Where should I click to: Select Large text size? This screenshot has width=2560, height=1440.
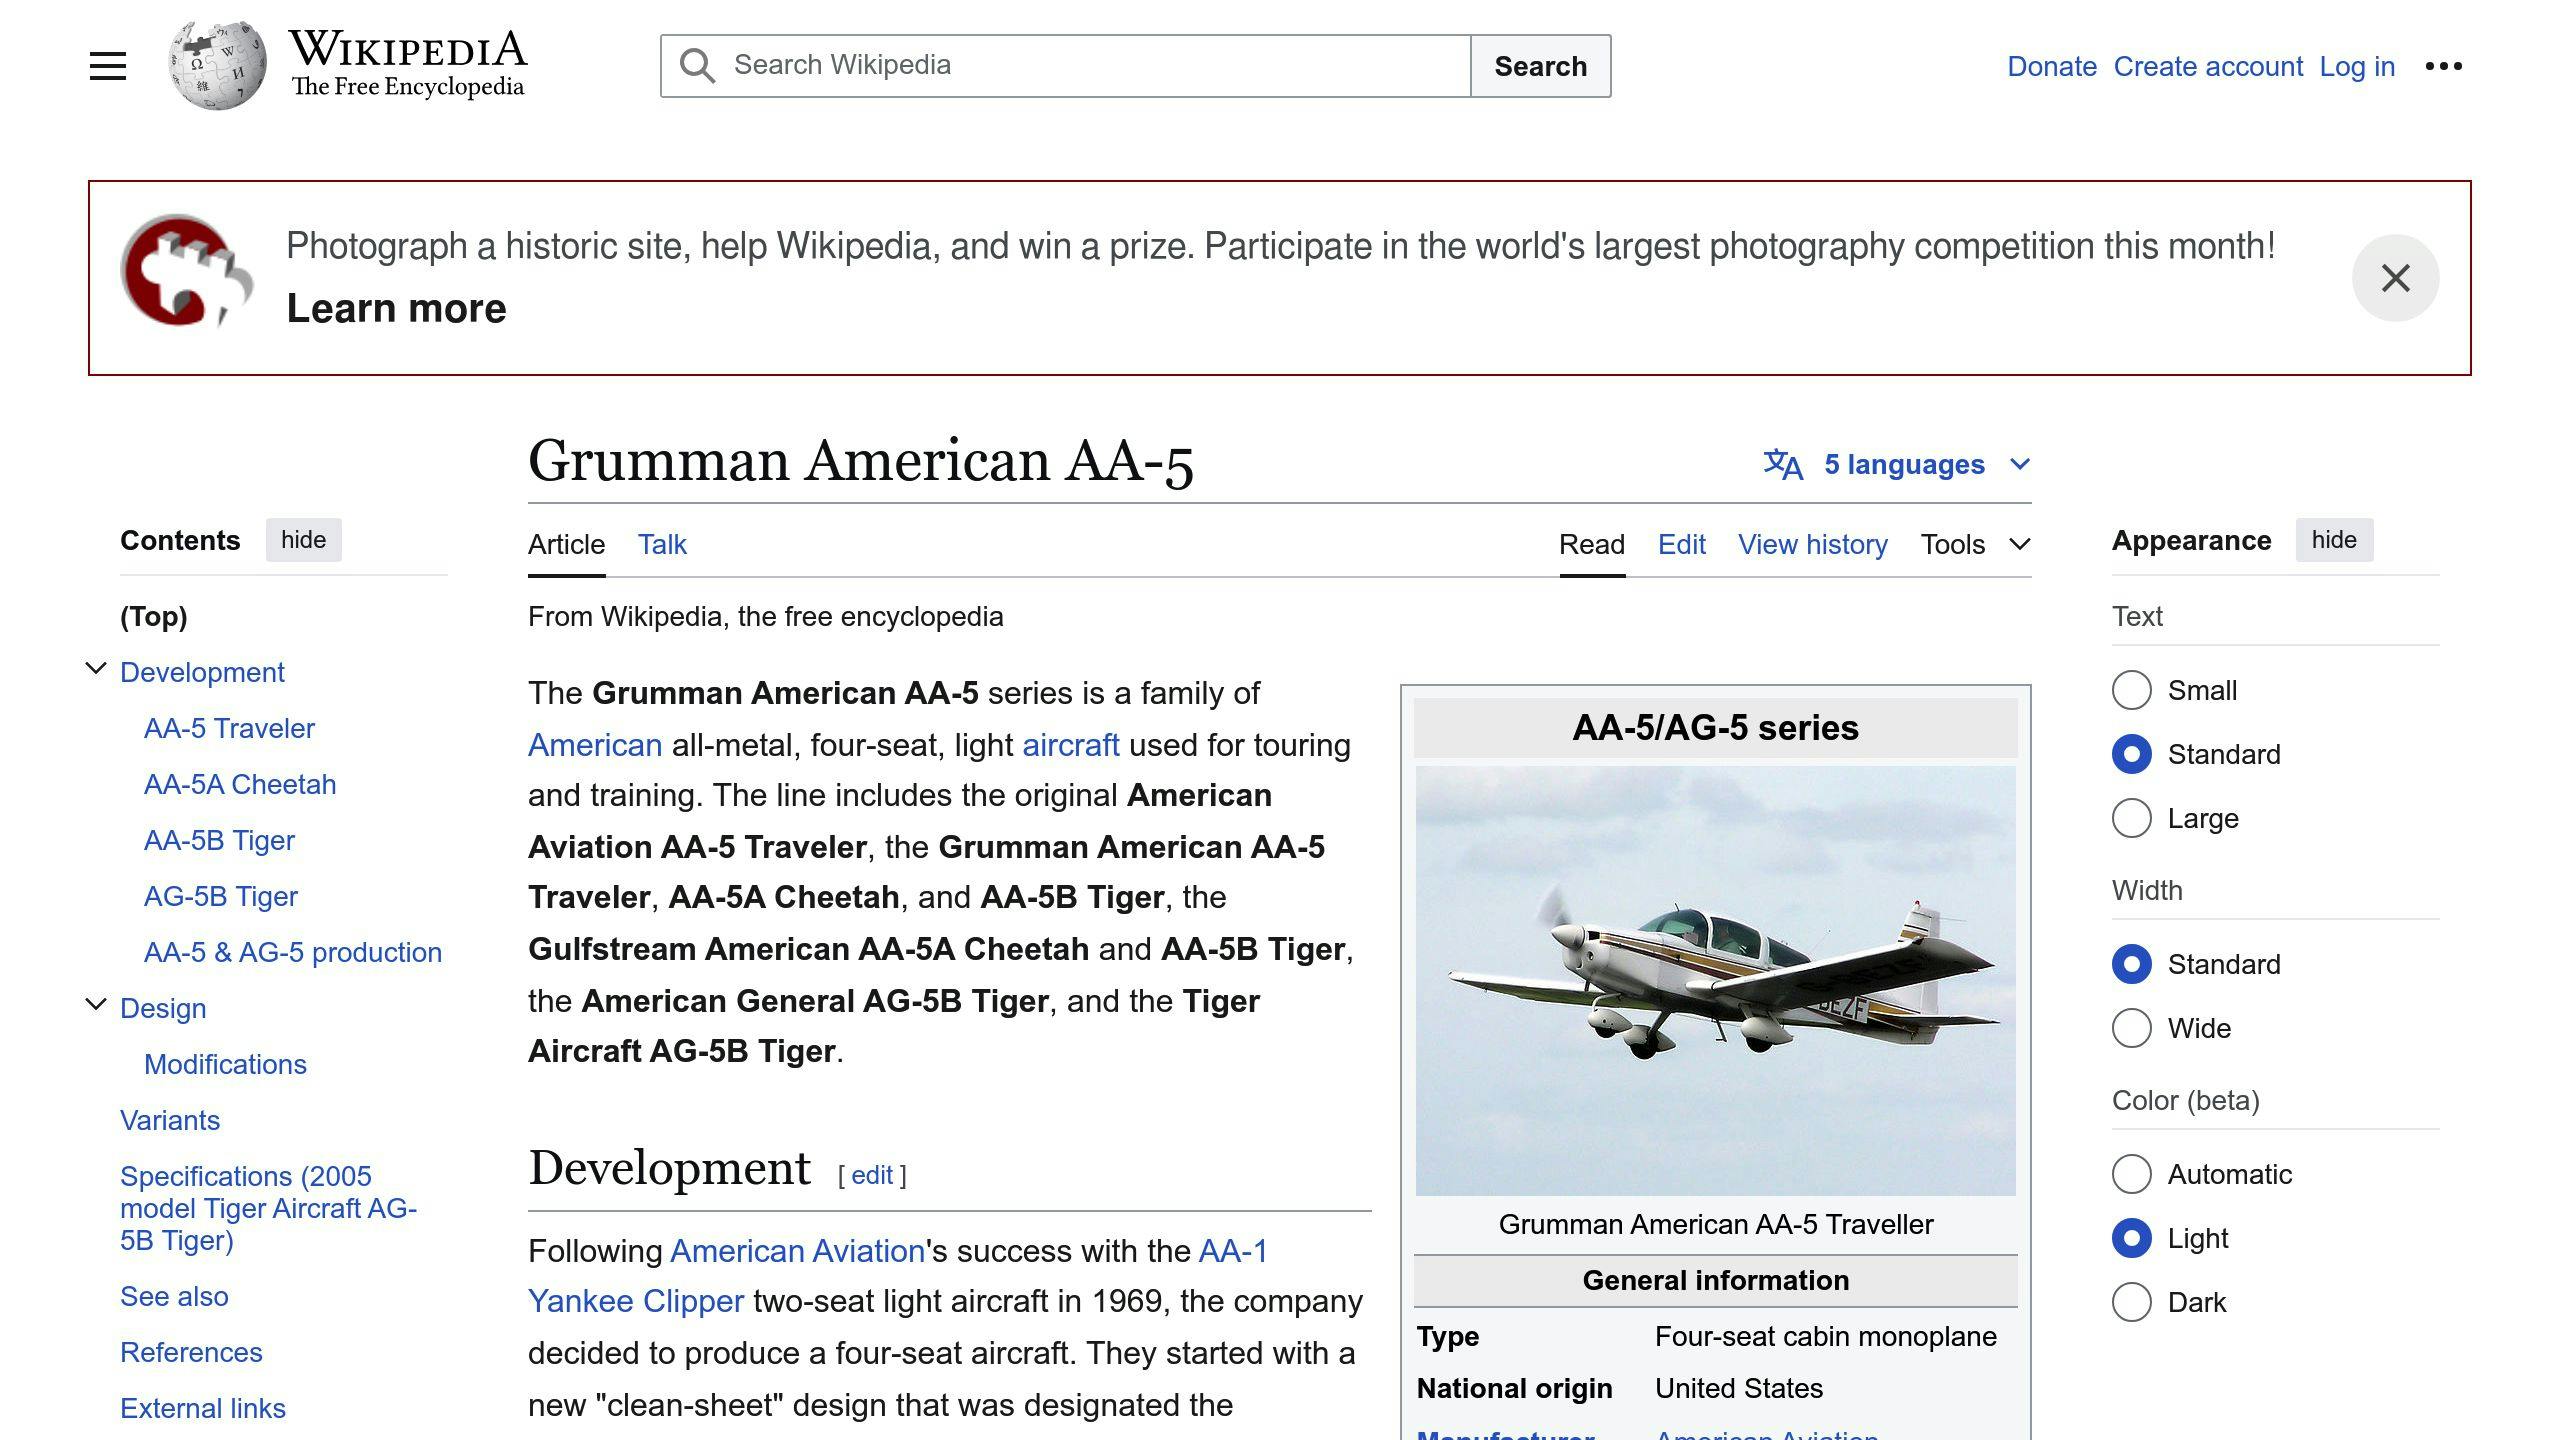tap(2132, 818)
